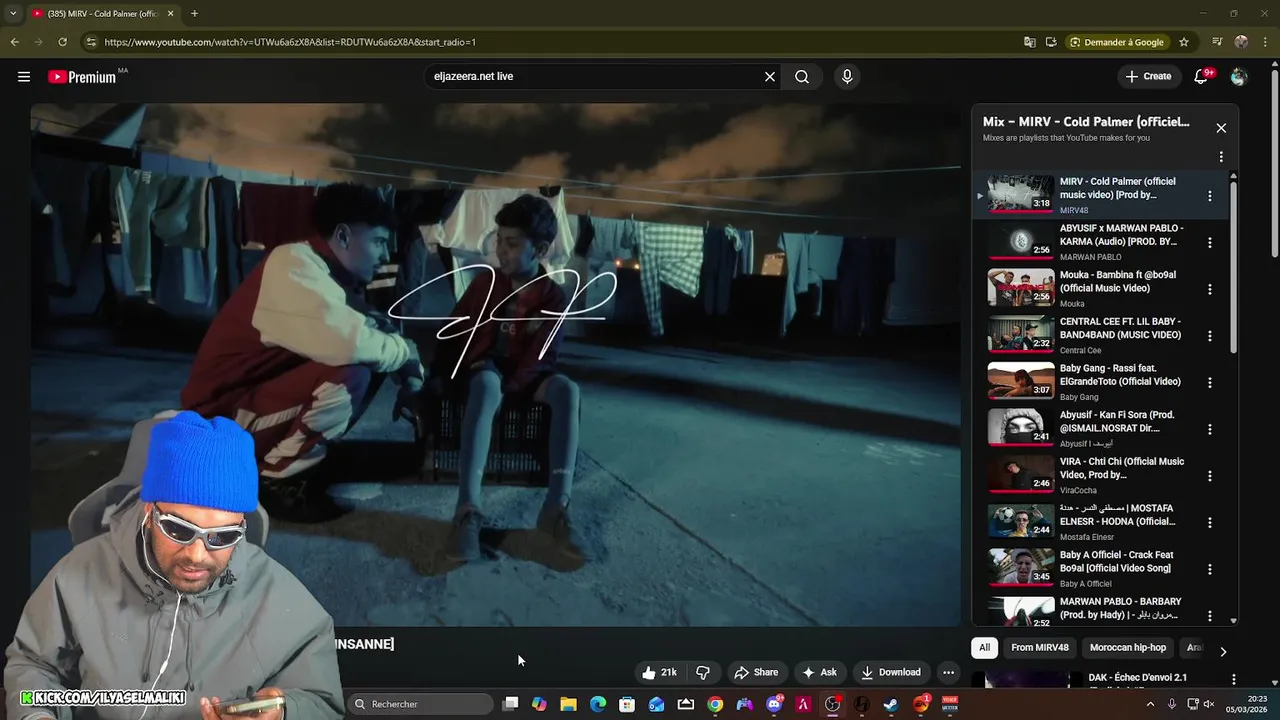The width and height of the screenshot is (1280, 720).
Task: Open Discord from the taskbar
Action: point(774,704)
